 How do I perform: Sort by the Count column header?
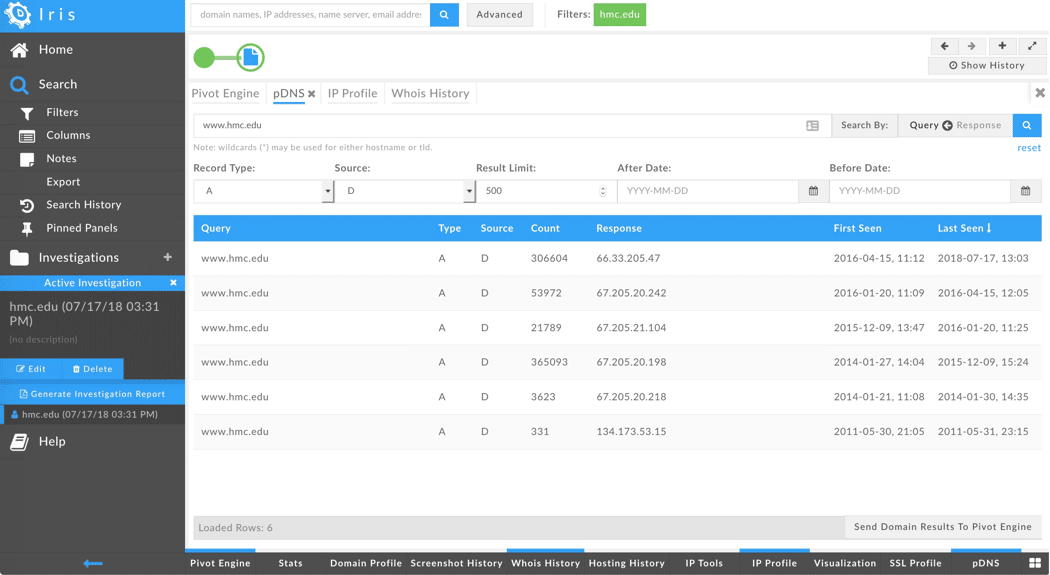tap(545, 228)
